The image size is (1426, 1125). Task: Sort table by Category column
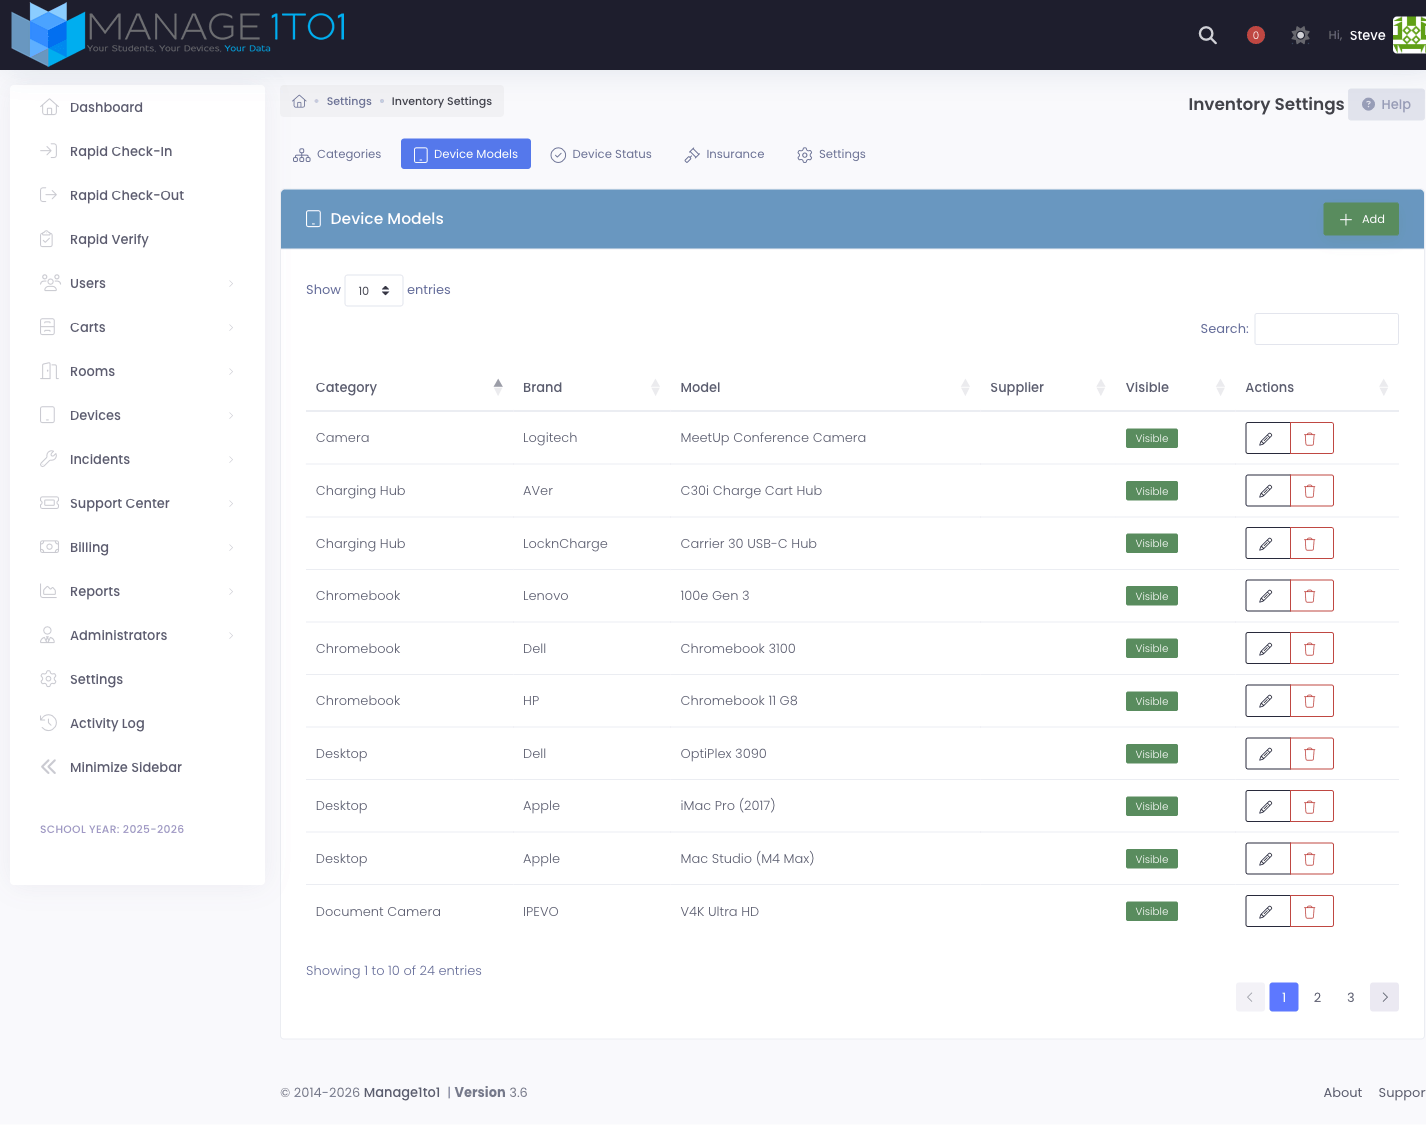point(409,387)
